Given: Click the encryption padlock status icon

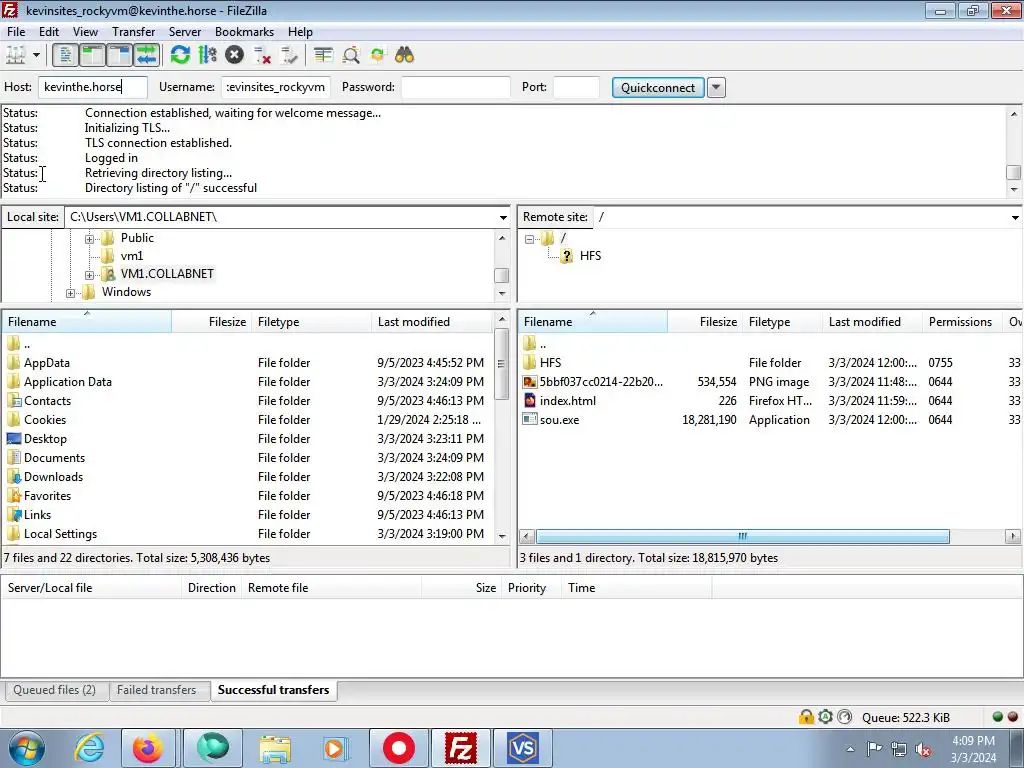Looking at the screenshot, I should point(806,717).
